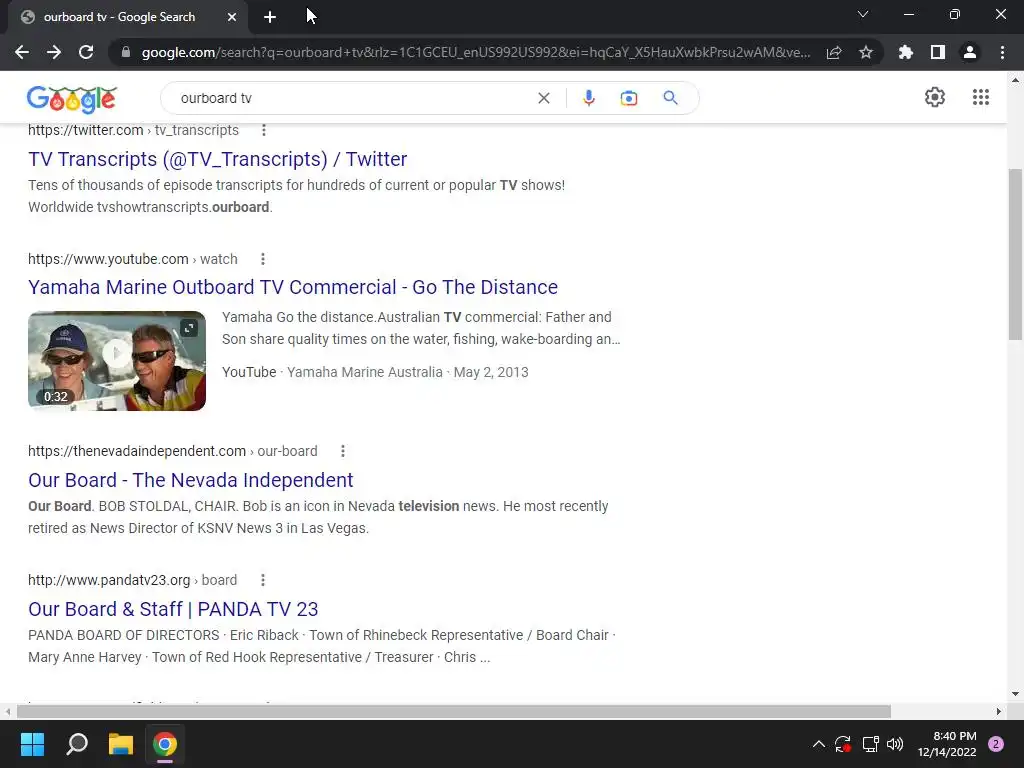Toggle the Chrome side panel icon

tap(938, 52)
